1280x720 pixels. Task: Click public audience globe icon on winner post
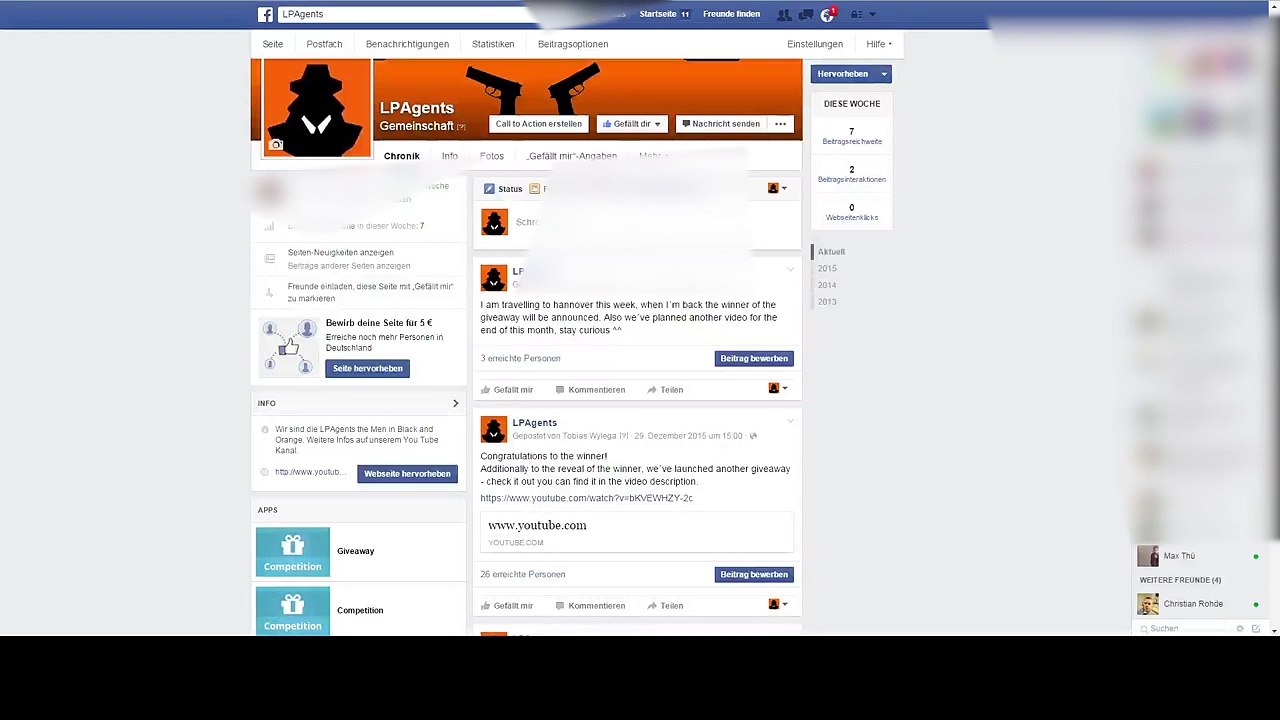[753, 436]
